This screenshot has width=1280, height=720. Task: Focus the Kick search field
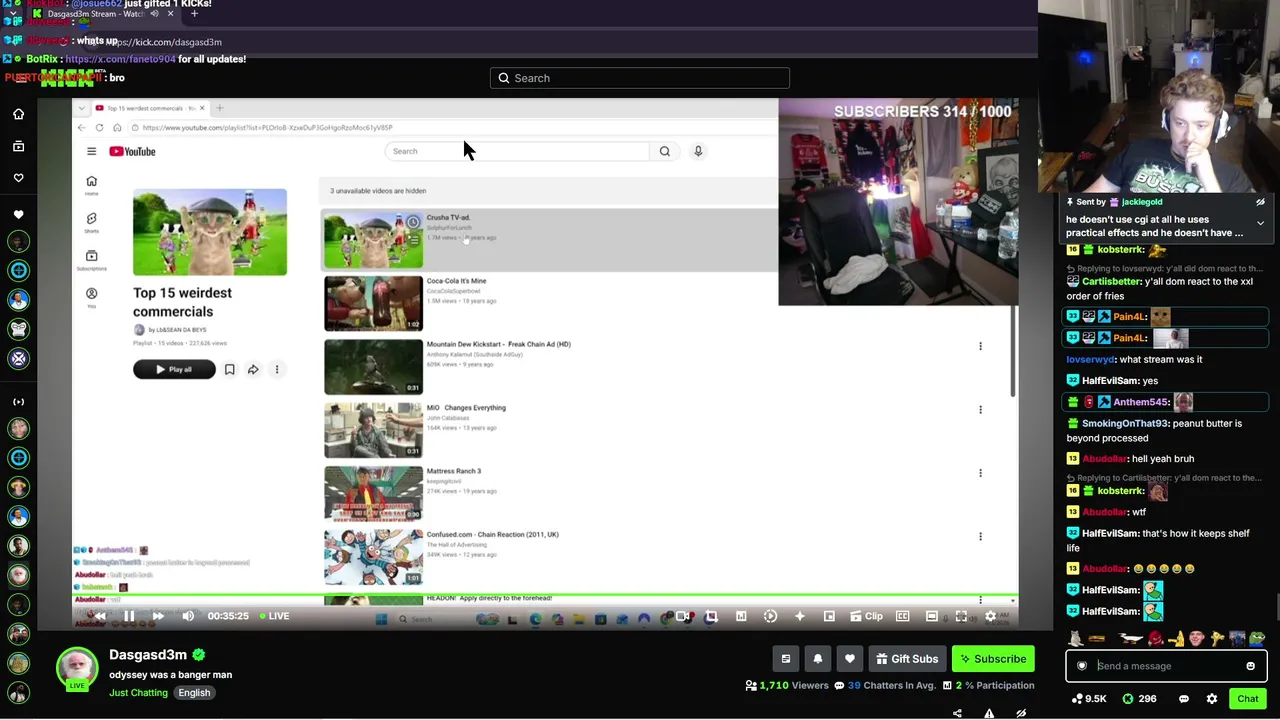640,78
